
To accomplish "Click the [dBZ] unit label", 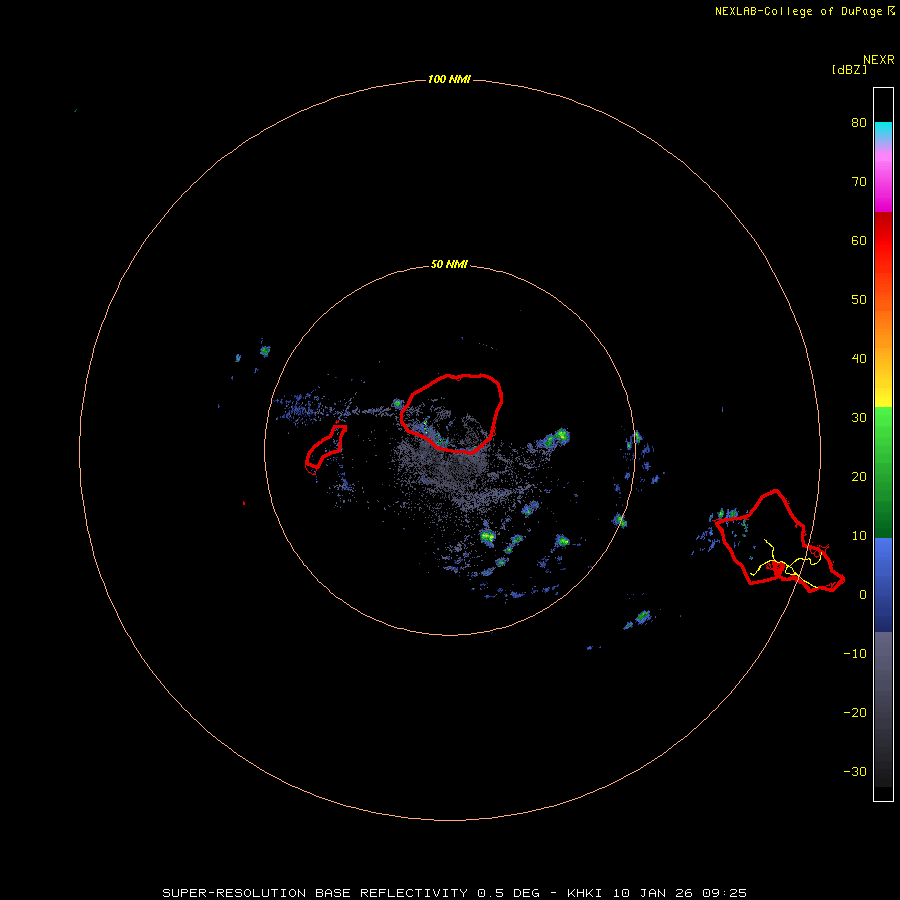I will [x=849, y=70].
